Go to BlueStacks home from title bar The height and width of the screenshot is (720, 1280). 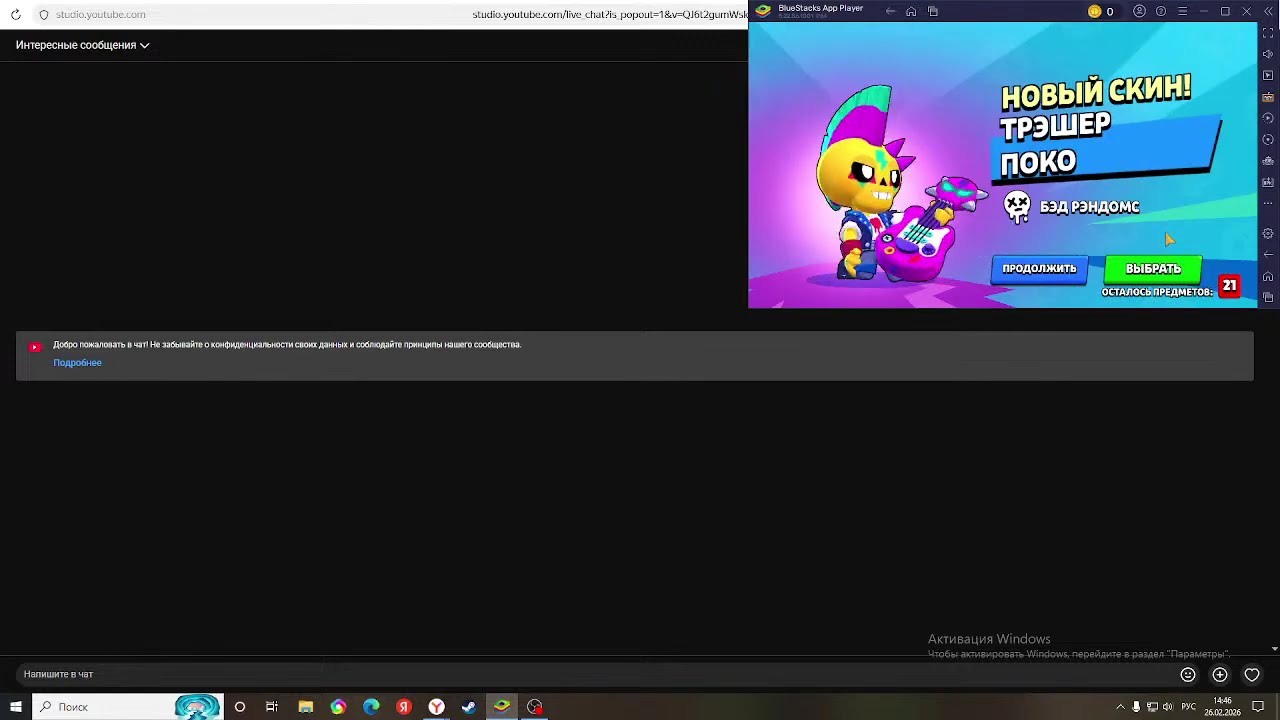pos(911,11)
